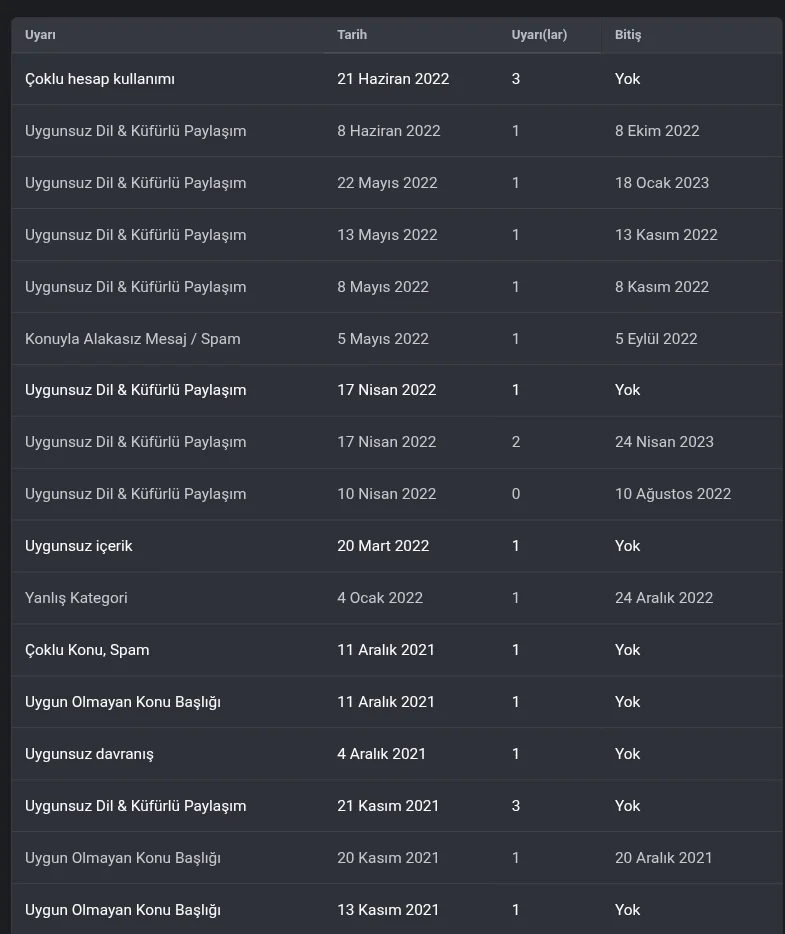View the Uygunsuz davranış warning

89,754
